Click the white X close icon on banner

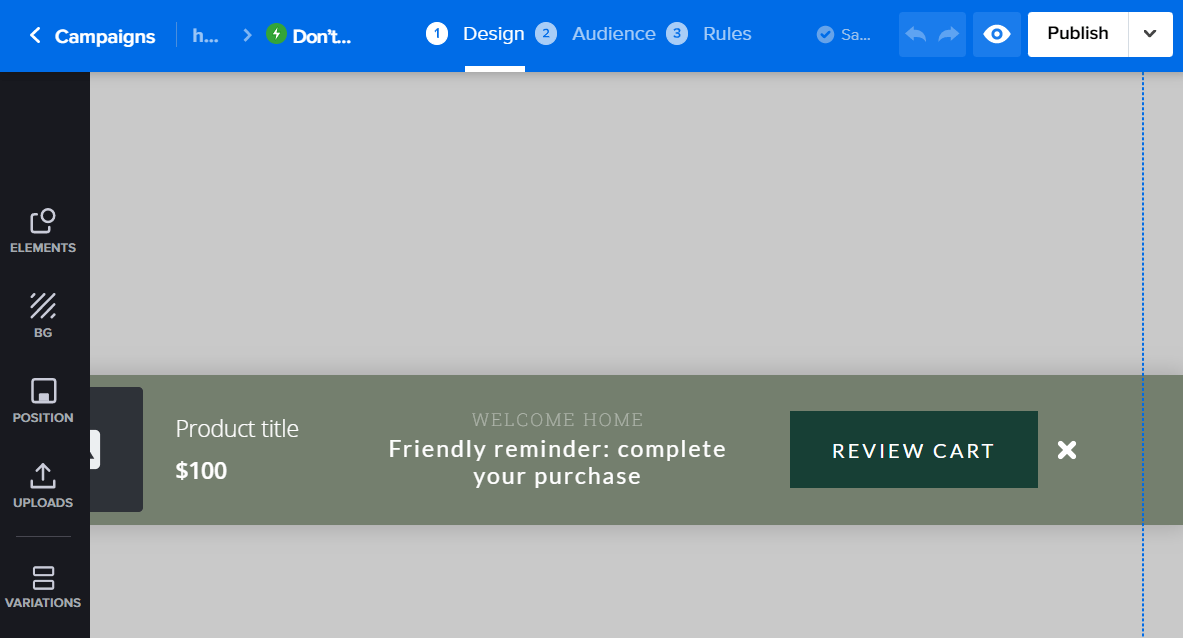click(1067, 450)
